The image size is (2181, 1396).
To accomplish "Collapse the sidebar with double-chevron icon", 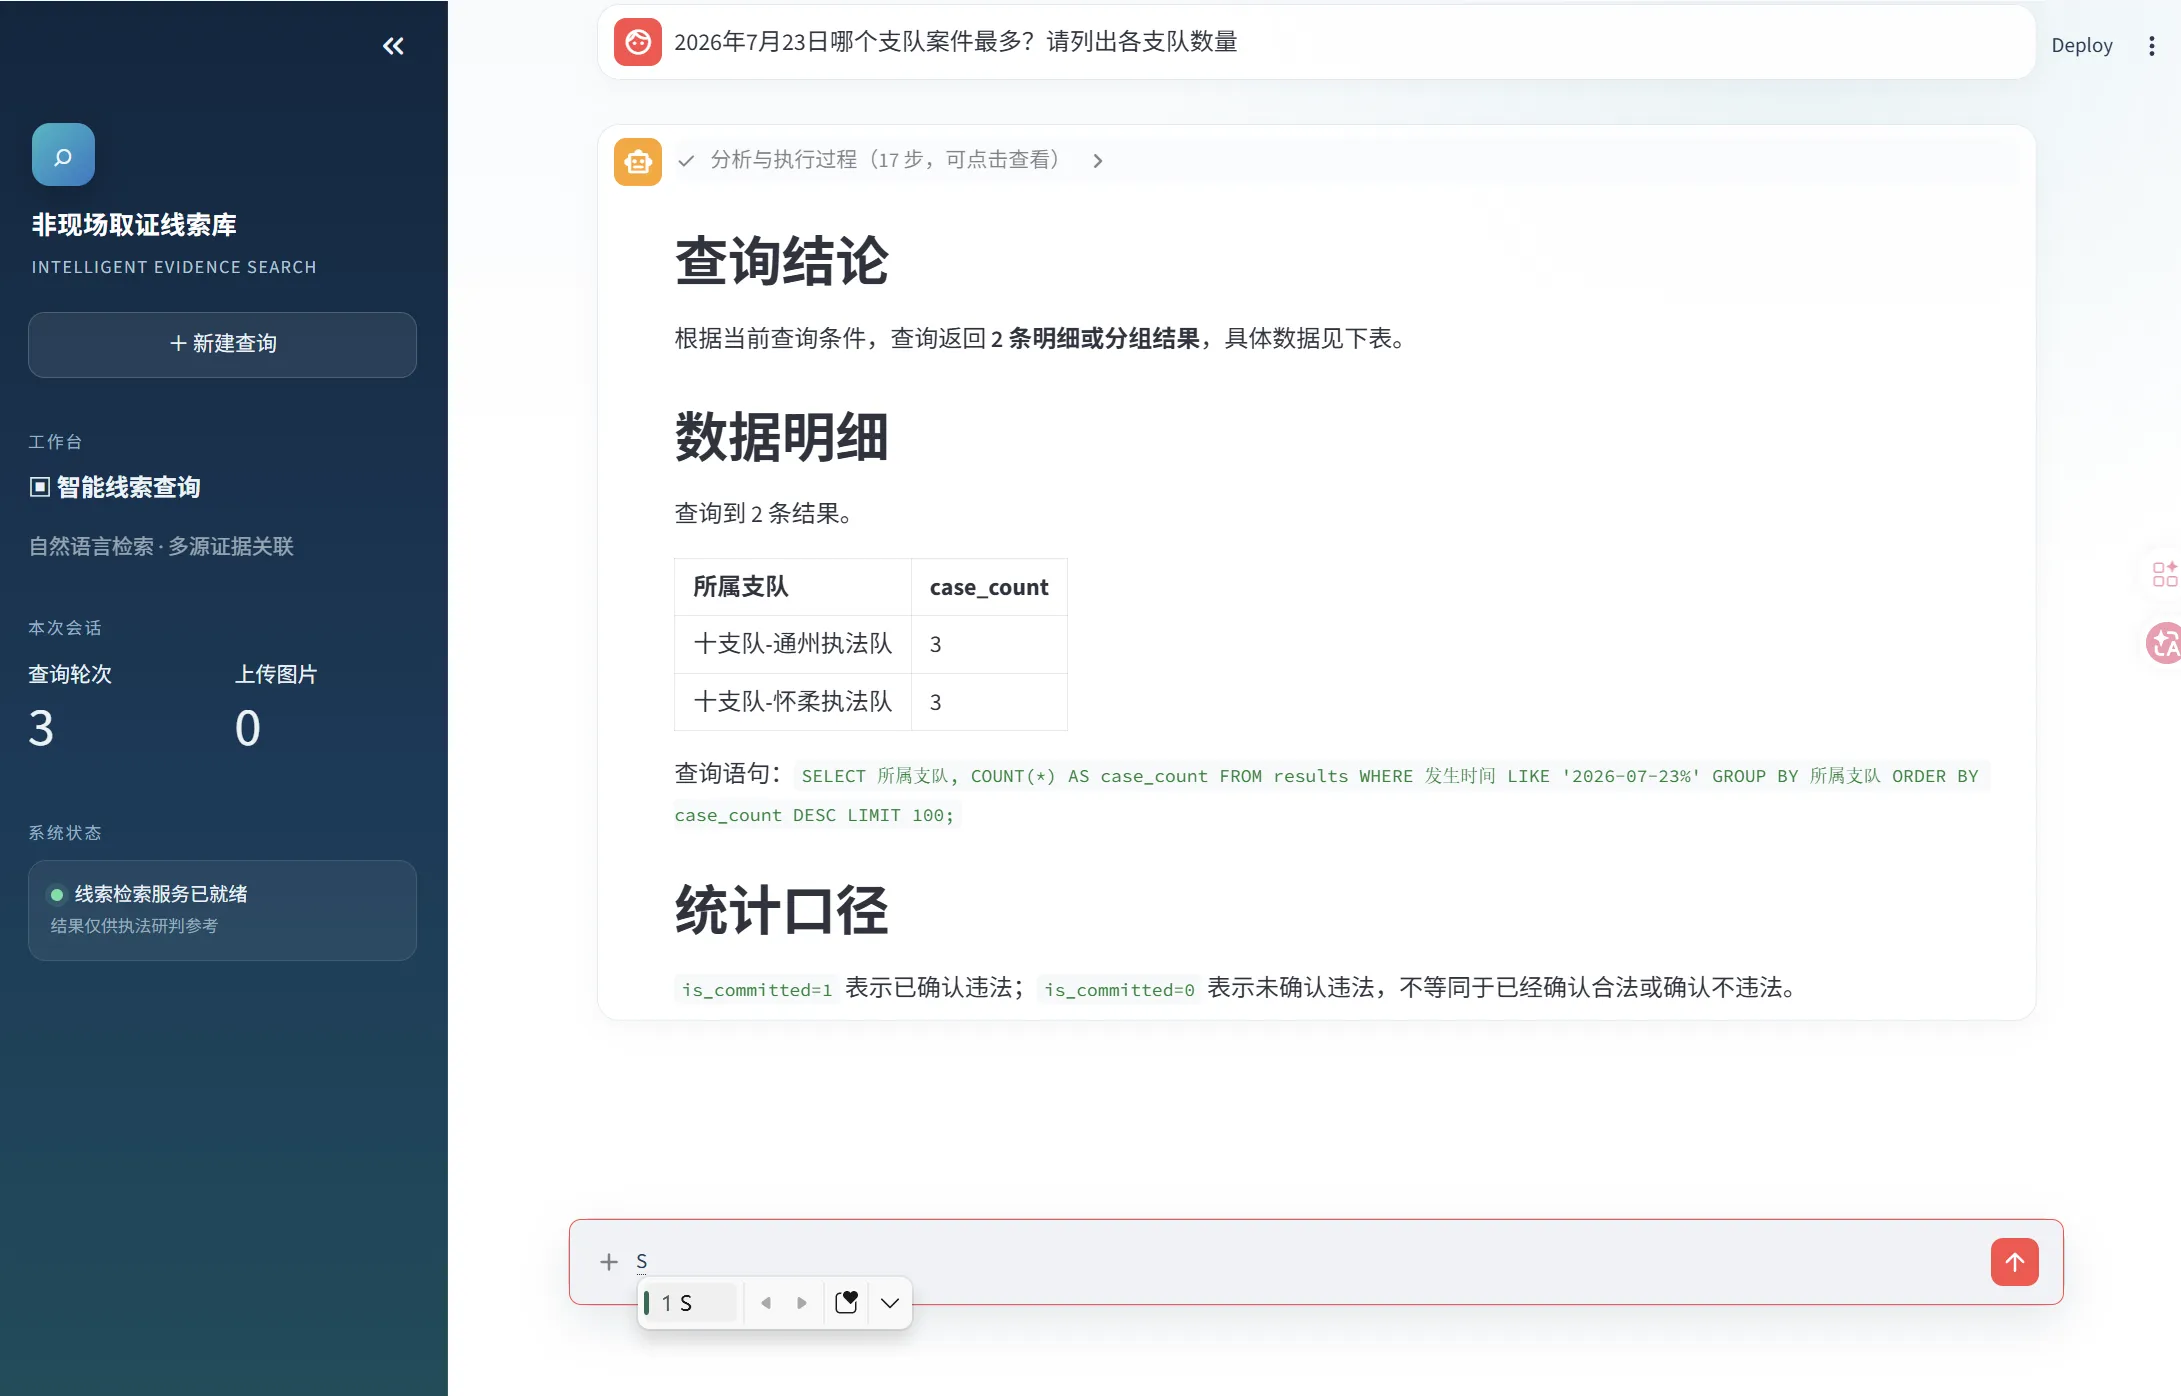I will click(x=393, y=46).
